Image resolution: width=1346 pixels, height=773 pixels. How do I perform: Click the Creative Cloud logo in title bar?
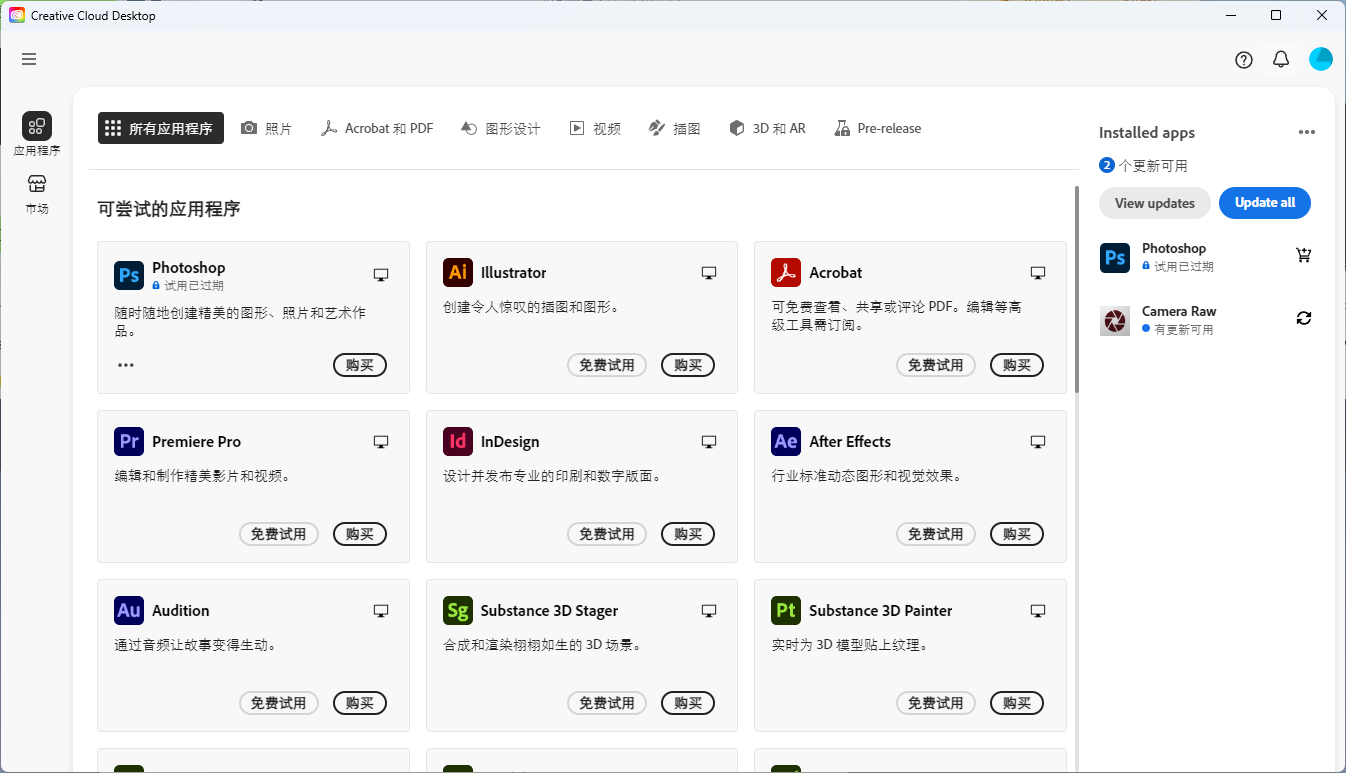point(17,15)
